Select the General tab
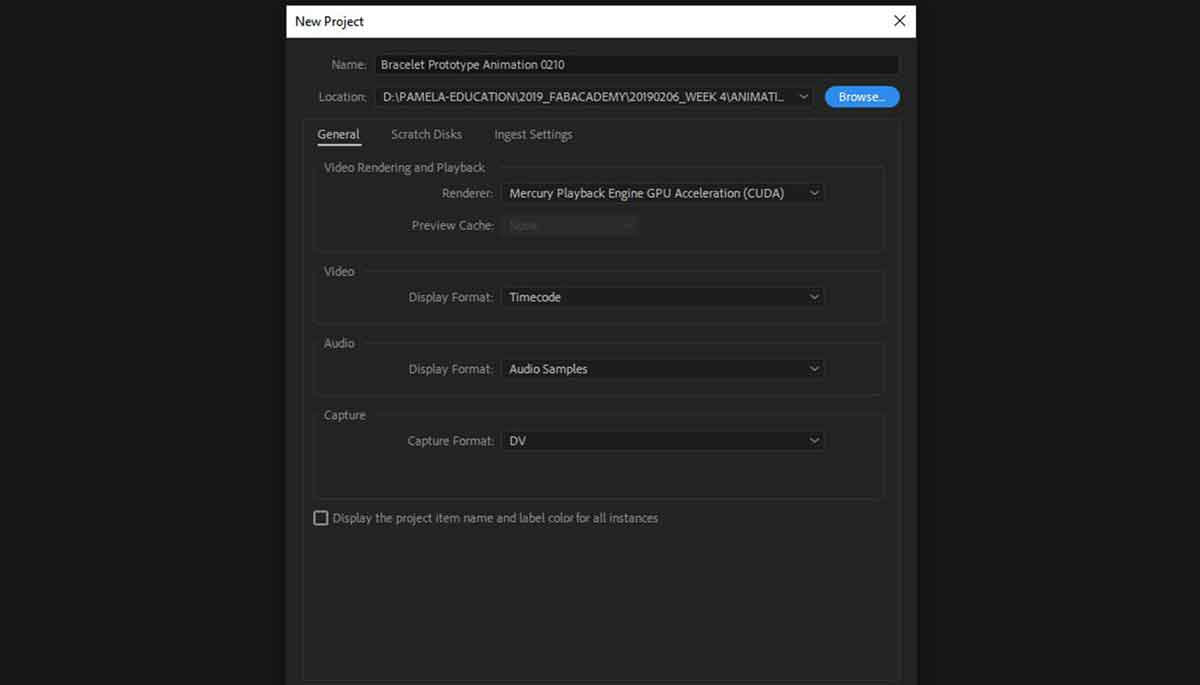The image size is (1200, 685). pos(338,135)
